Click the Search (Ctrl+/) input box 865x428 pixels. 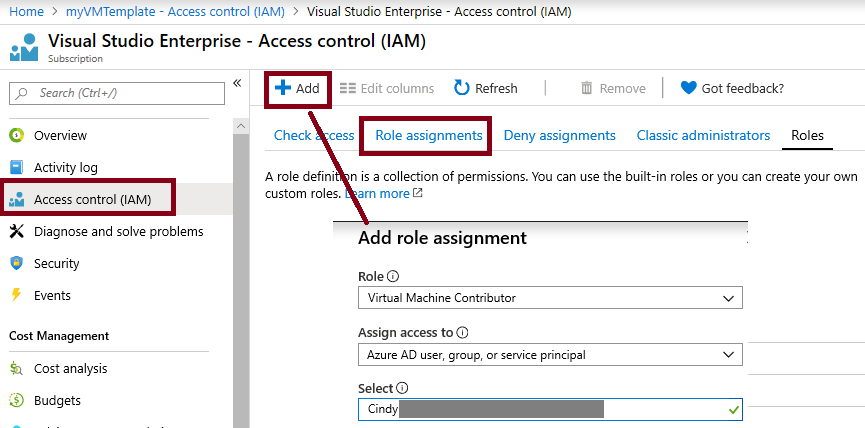point(117,93)
